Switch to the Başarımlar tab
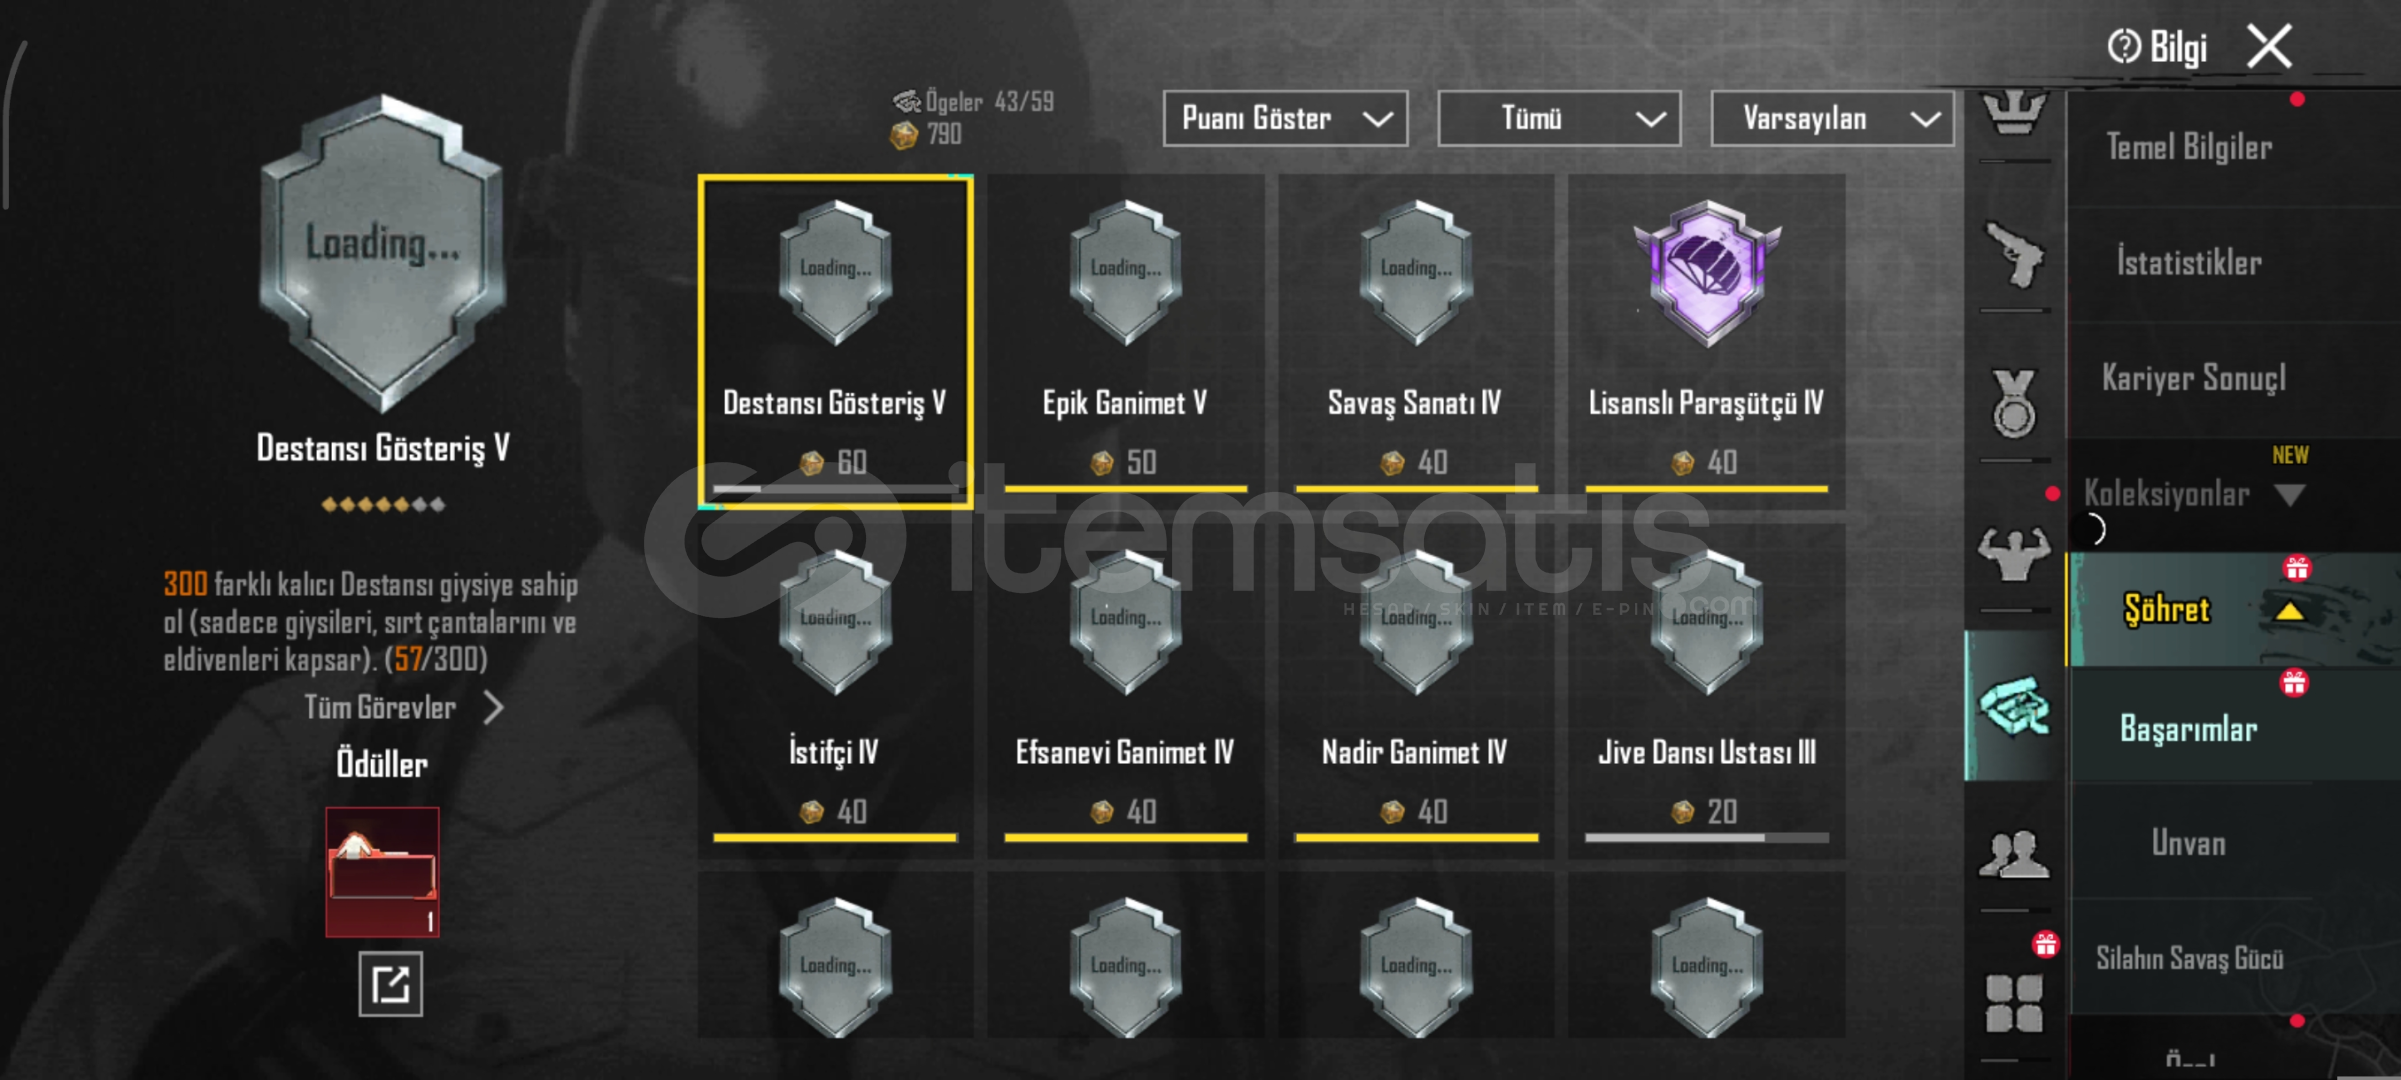 [2188, 729]
